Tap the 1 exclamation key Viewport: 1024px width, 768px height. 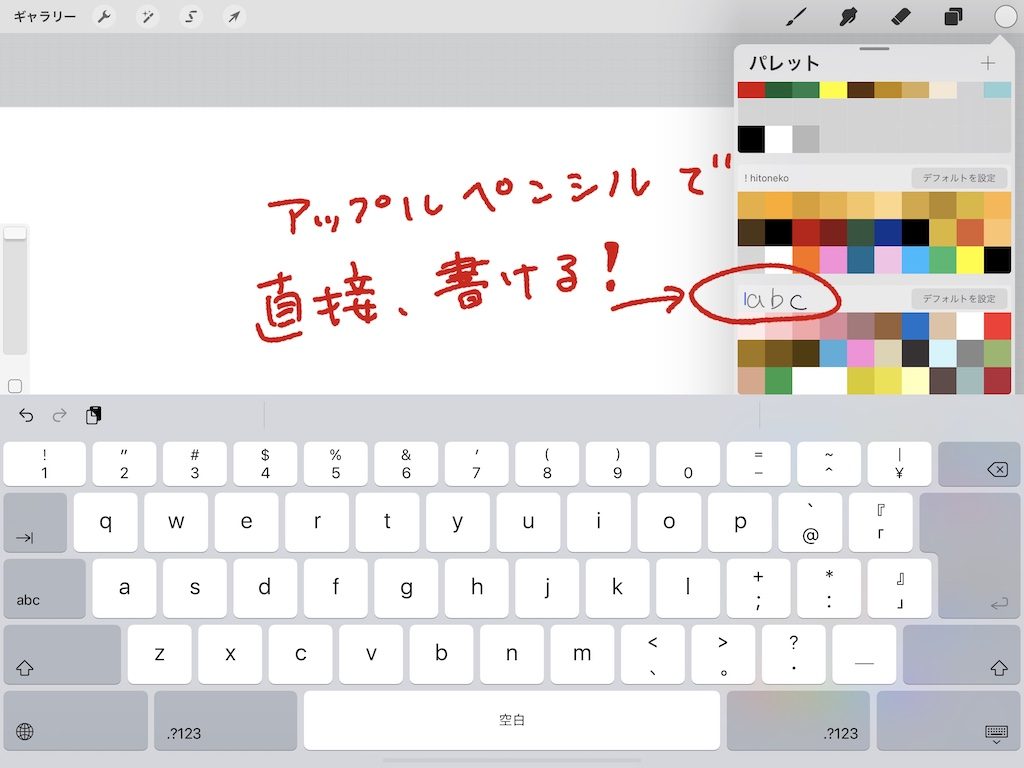coord(44,464)
